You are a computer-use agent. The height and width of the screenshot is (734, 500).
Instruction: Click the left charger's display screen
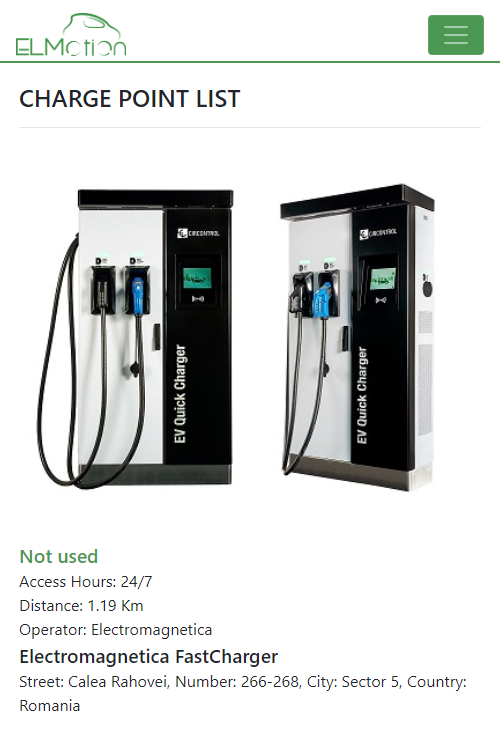click(197, 279)
